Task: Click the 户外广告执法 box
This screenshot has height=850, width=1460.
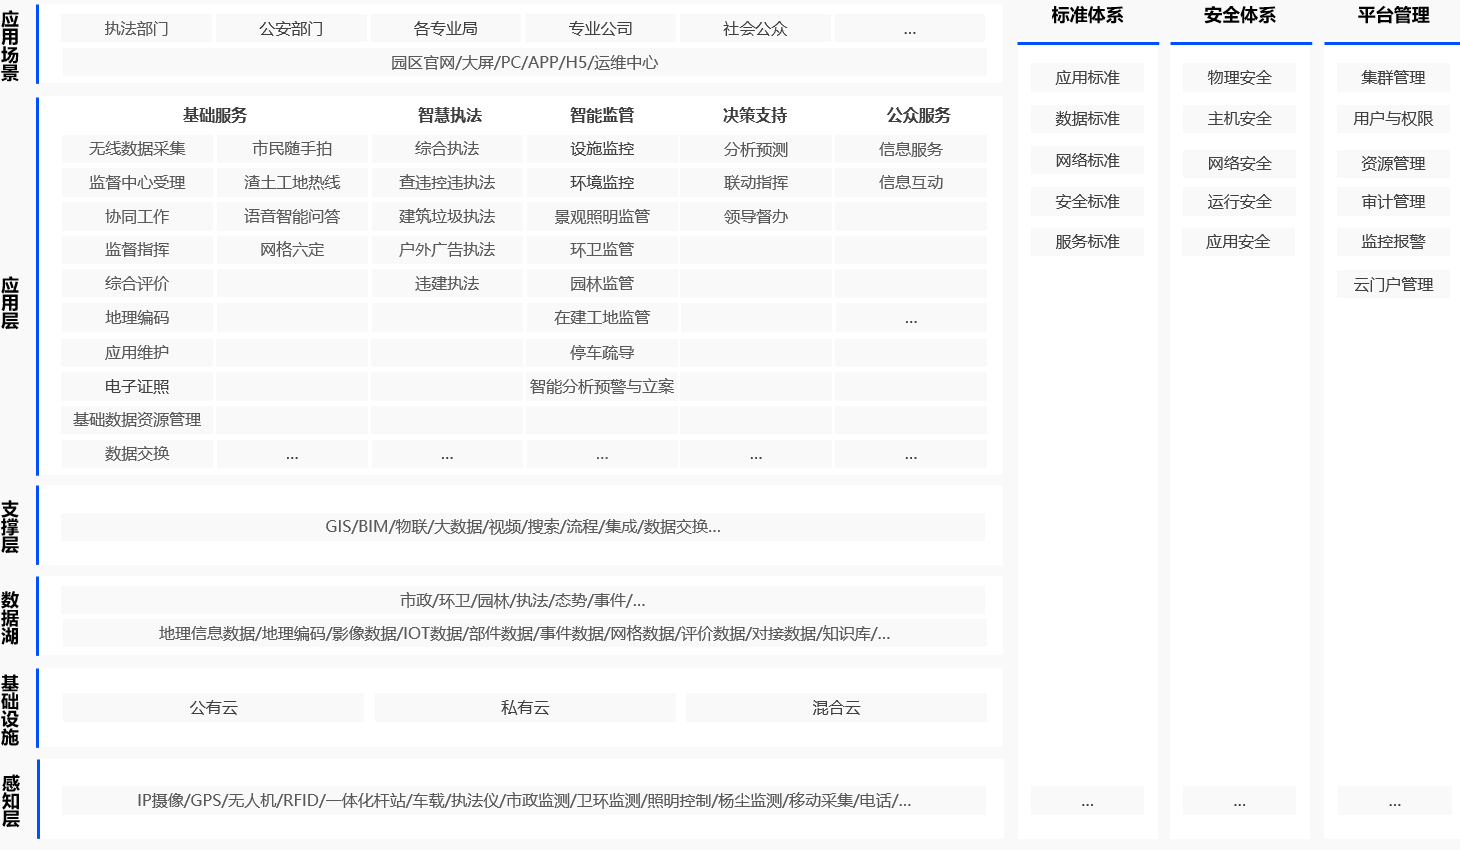Action: 447,250
